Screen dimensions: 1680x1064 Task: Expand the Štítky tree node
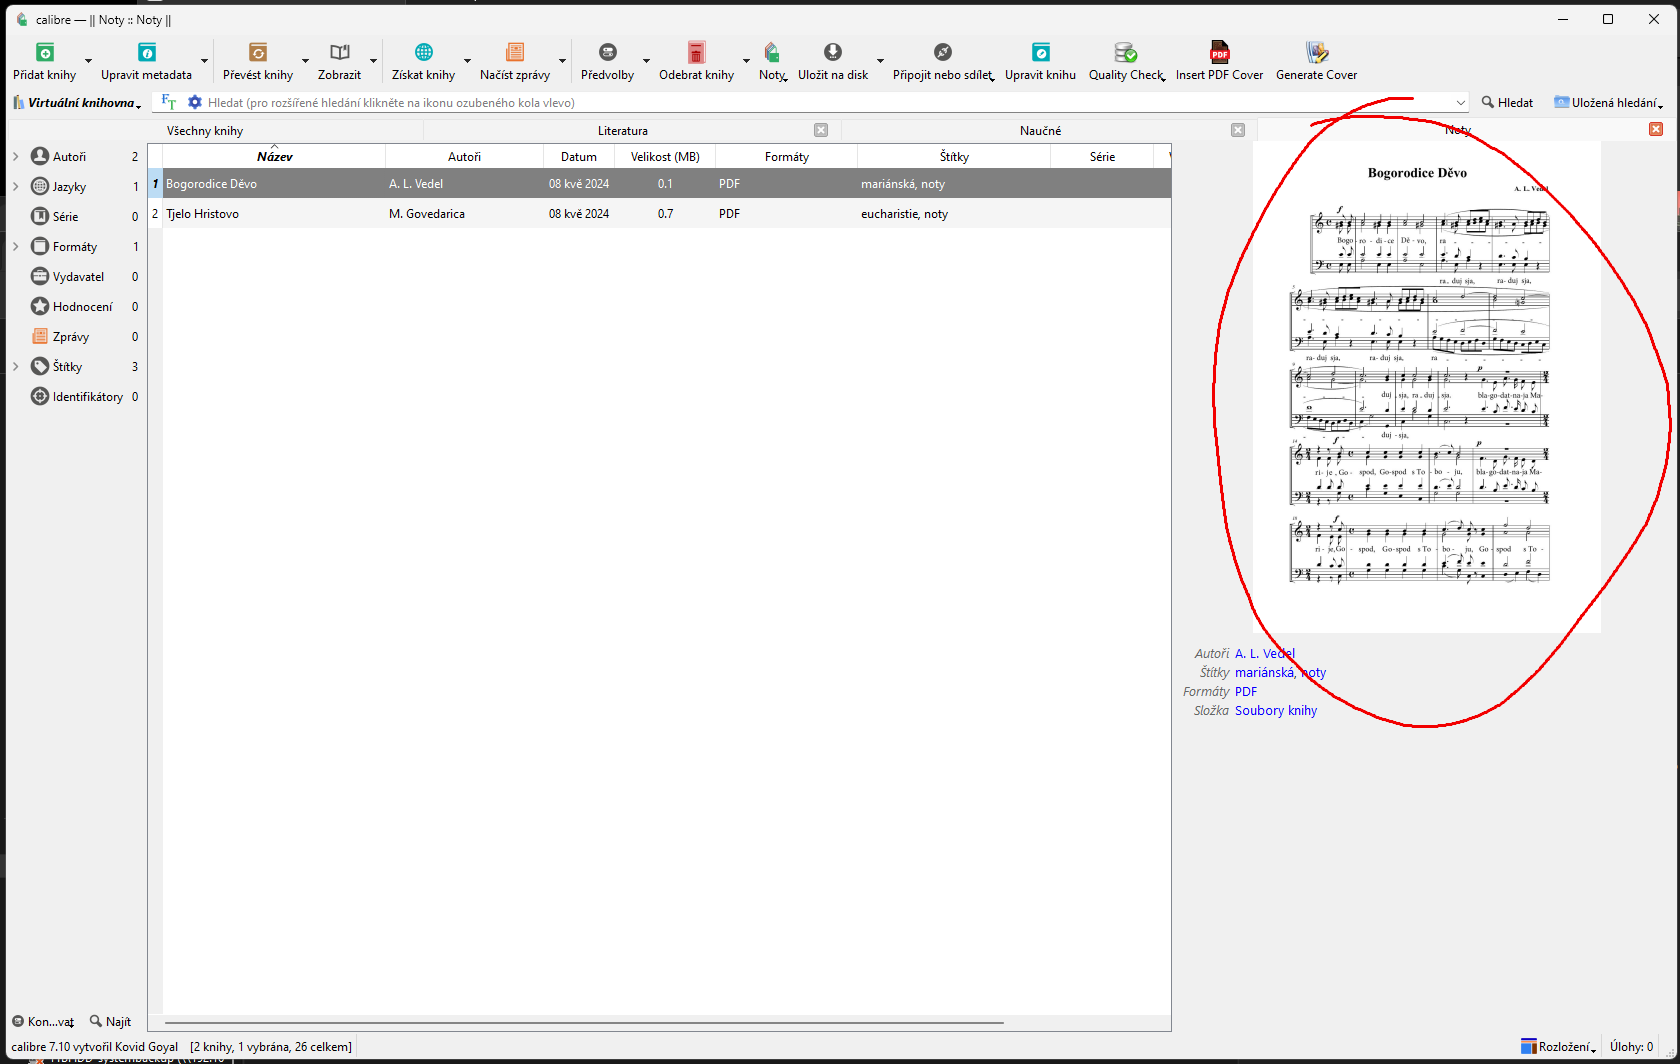[x=16, y=366]
